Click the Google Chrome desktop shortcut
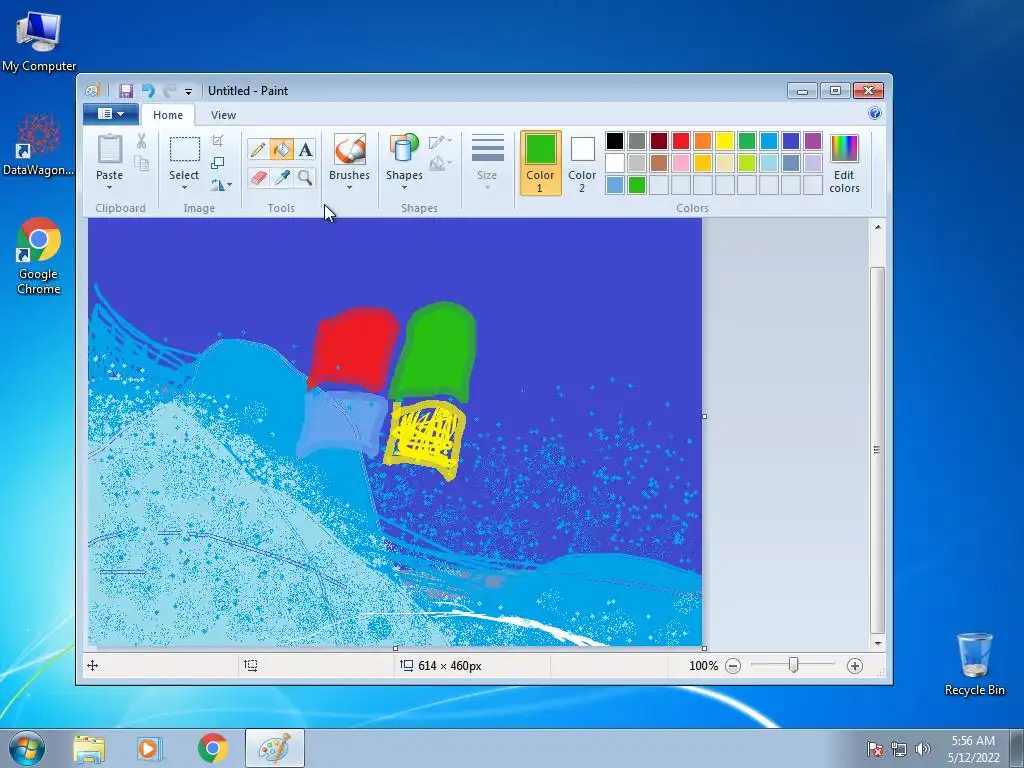This screenshot has width=1024, height=768. click(x=39, y=257)
